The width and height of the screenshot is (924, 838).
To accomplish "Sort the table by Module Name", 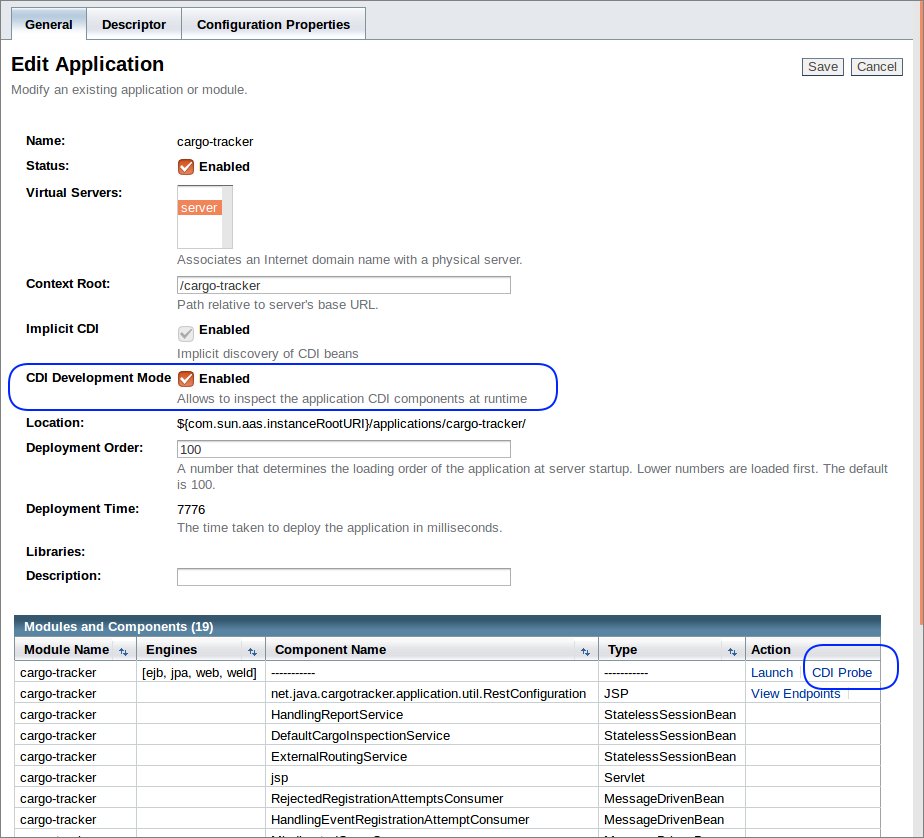I will tap(123, 652).
